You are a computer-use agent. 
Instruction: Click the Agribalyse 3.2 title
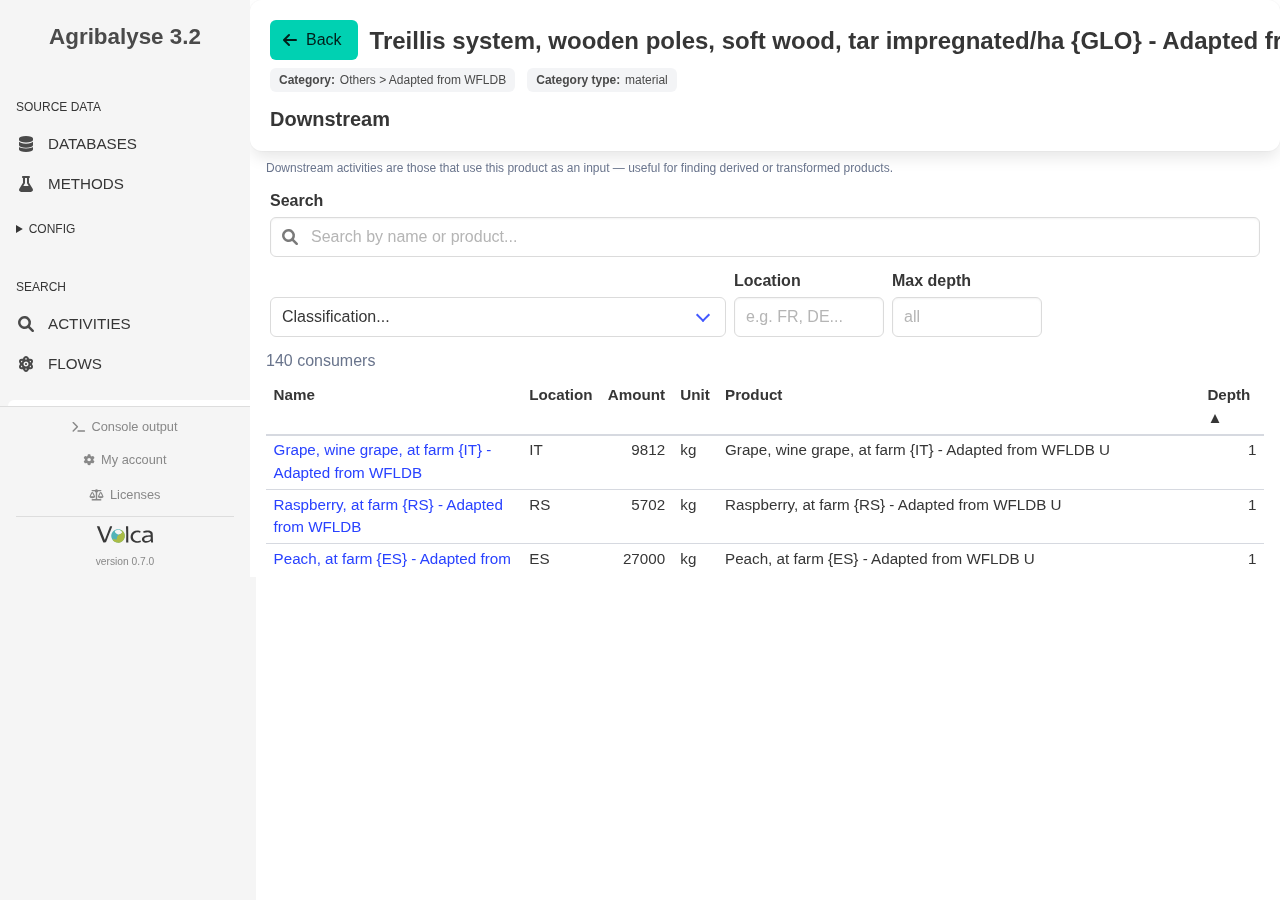tap(125, 37)
